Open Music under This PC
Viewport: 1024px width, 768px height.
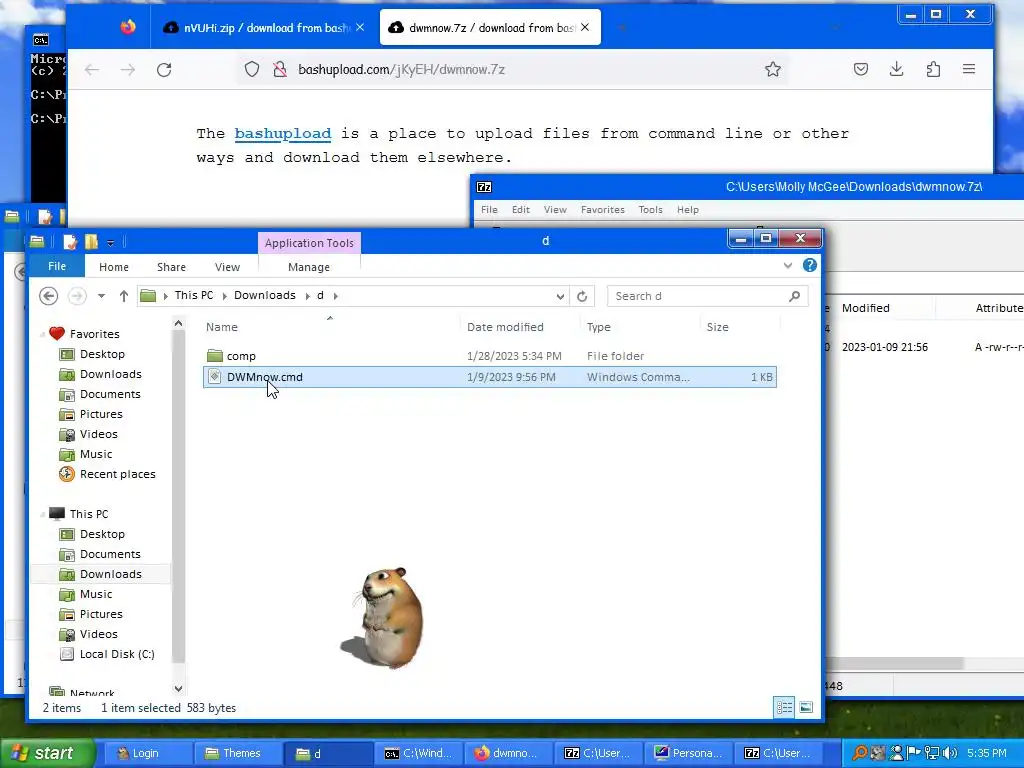(95, 594)
